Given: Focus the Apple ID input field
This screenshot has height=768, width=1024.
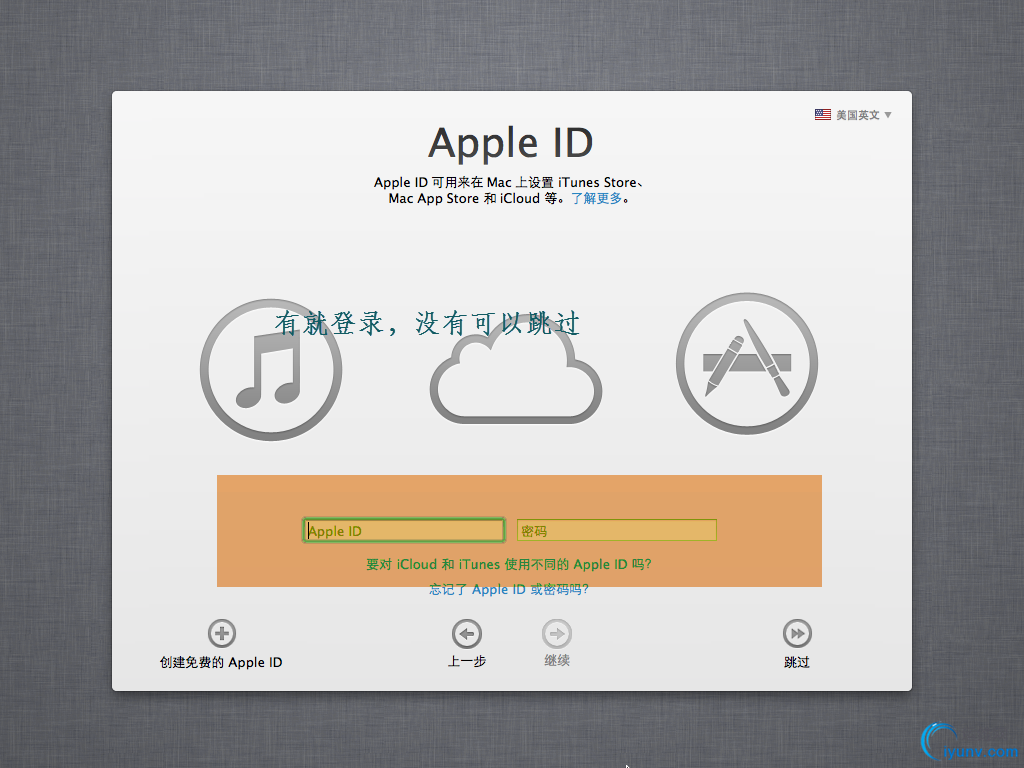Looking at the screenshot, I should [x=404, y=530].
